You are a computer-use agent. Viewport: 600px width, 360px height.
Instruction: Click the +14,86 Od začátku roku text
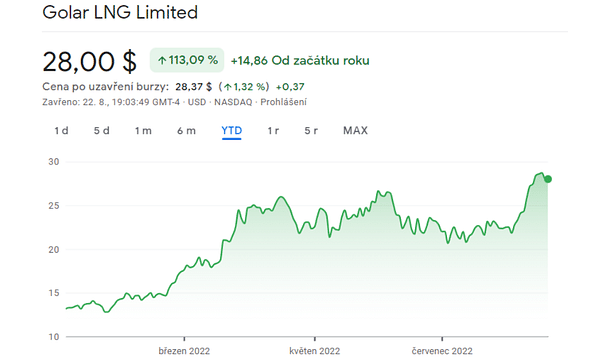300,60
